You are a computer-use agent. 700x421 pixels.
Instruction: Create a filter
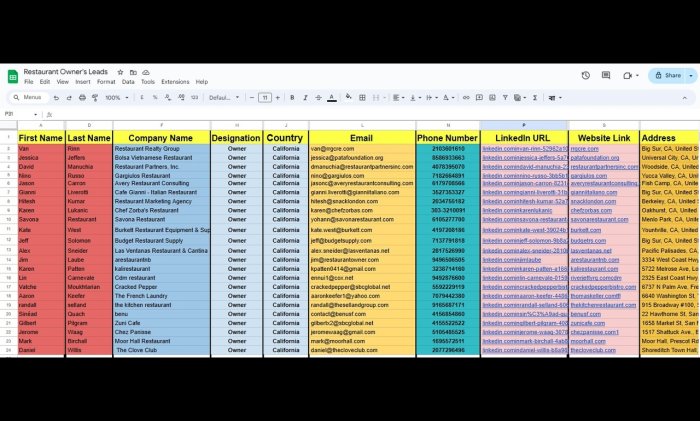(x=505, y=97)
